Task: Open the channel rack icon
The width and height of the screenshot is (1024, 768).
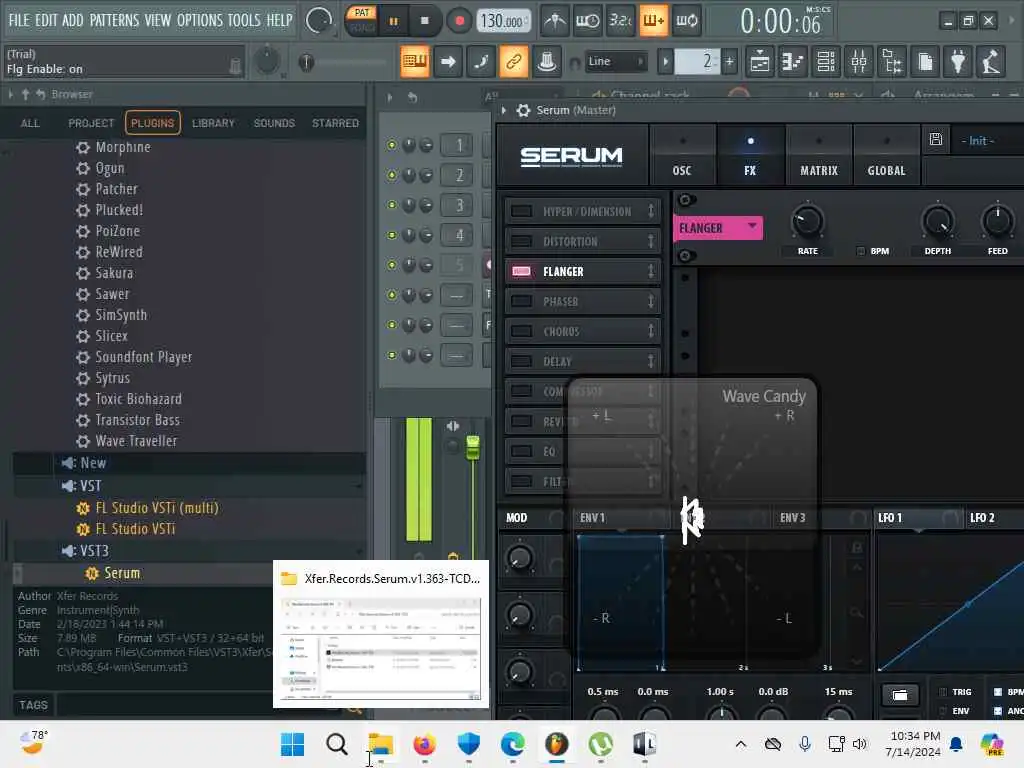Action: [x=825, y=62]
